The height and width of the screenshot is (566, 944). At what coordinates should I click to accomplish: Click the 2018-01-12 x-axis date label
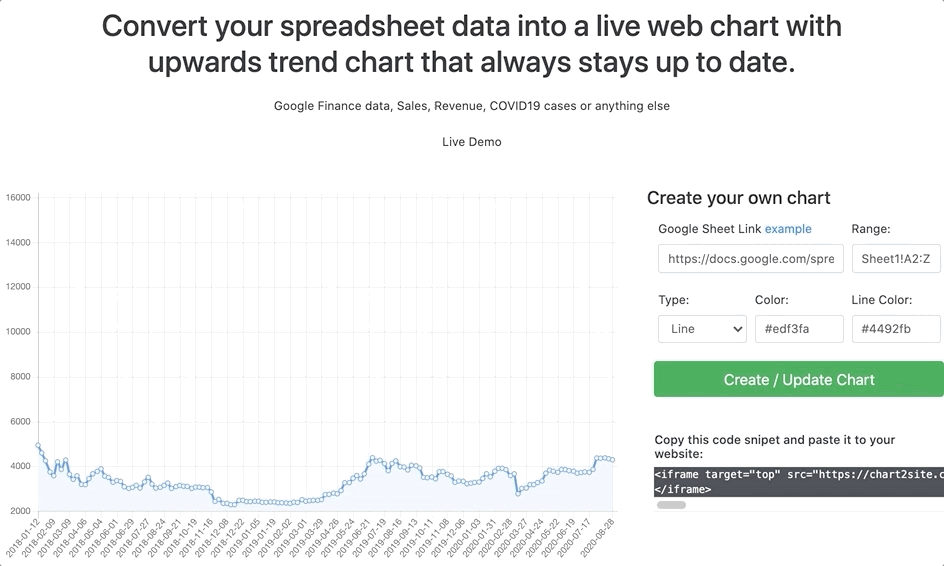[x=24, y=538]
